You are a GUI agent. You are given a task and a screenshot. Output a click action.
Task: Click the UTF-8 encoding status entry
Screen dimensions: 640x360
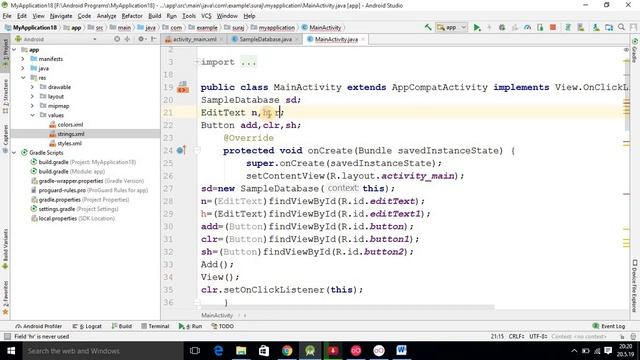[538, 336]
